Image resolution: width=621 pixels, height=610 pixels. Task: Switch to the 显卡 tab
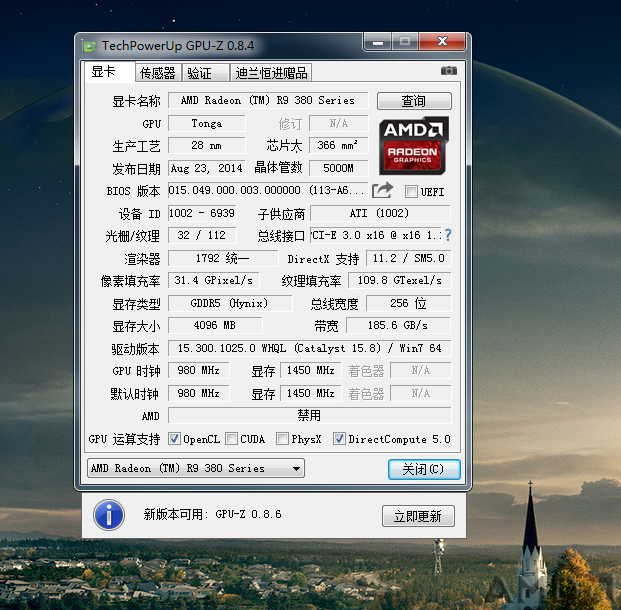pos(110,72)
